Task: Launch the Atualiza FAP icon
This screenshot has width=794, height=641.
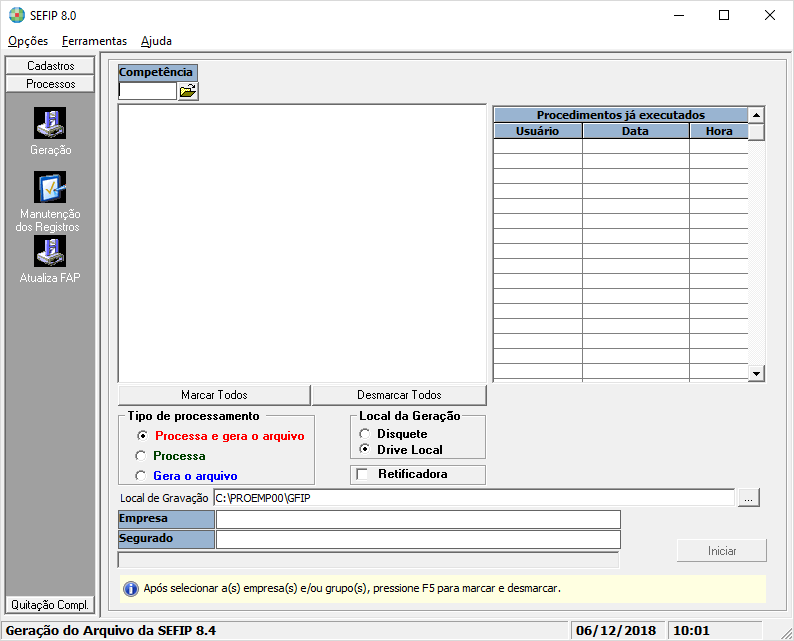Action: tap(50, 251)
